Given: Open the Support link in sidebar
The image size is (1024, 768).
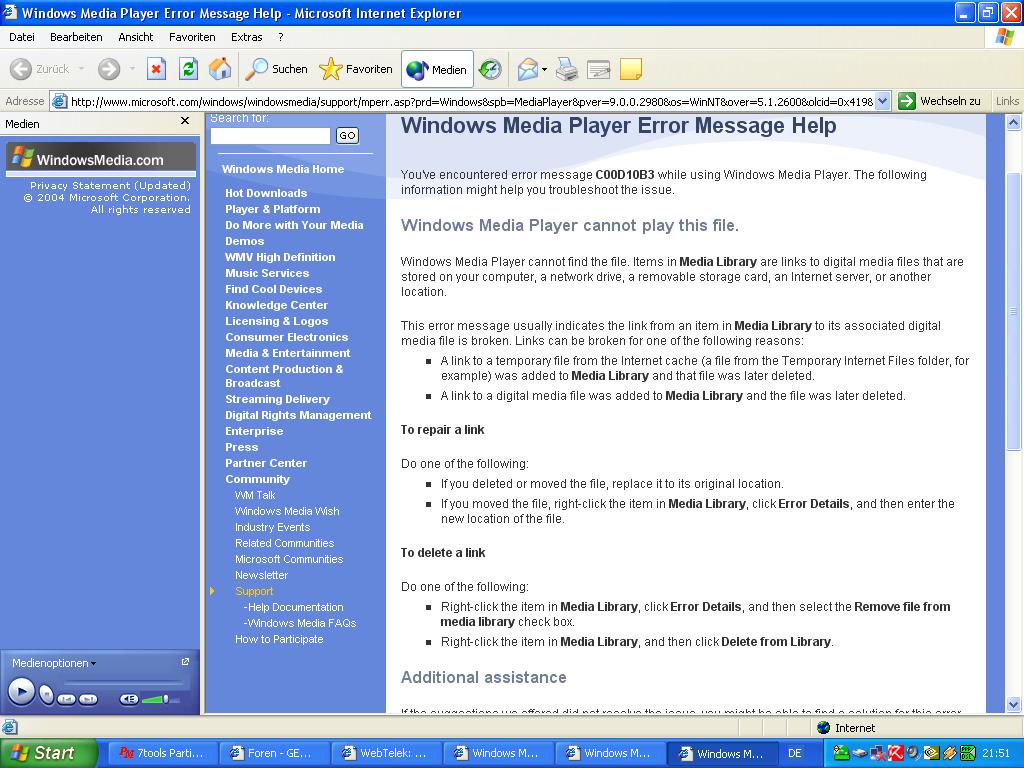Looking at the screenshot, I should pos(254,591).
